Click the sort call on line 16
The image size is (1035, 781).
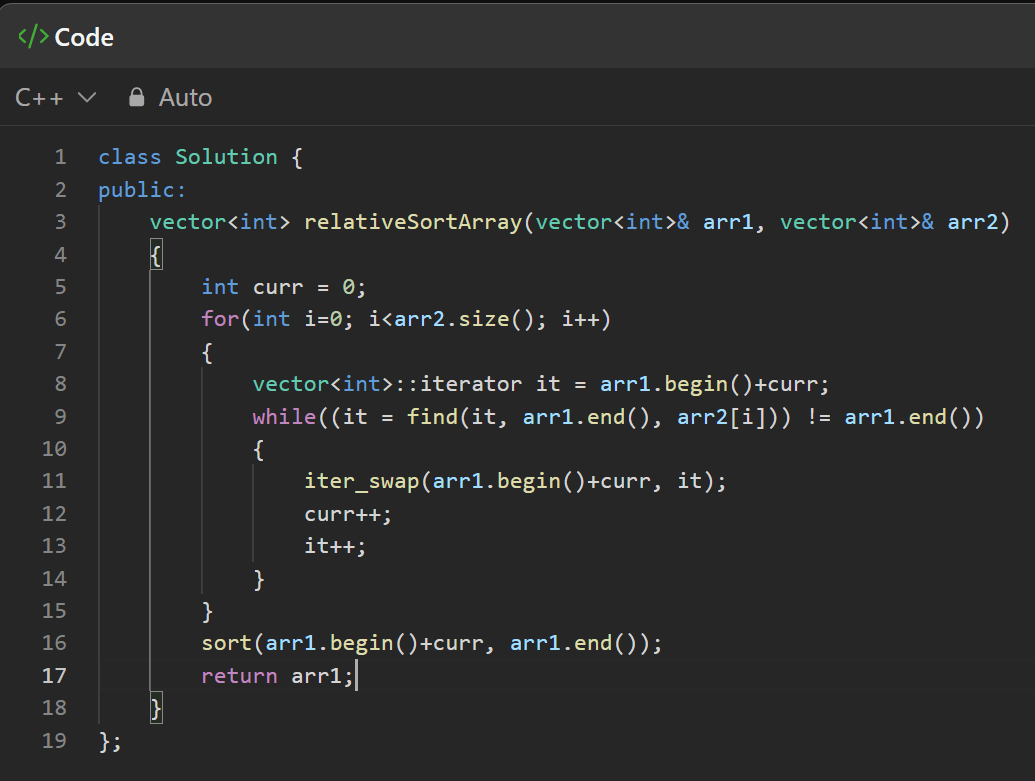coord(227,643)
